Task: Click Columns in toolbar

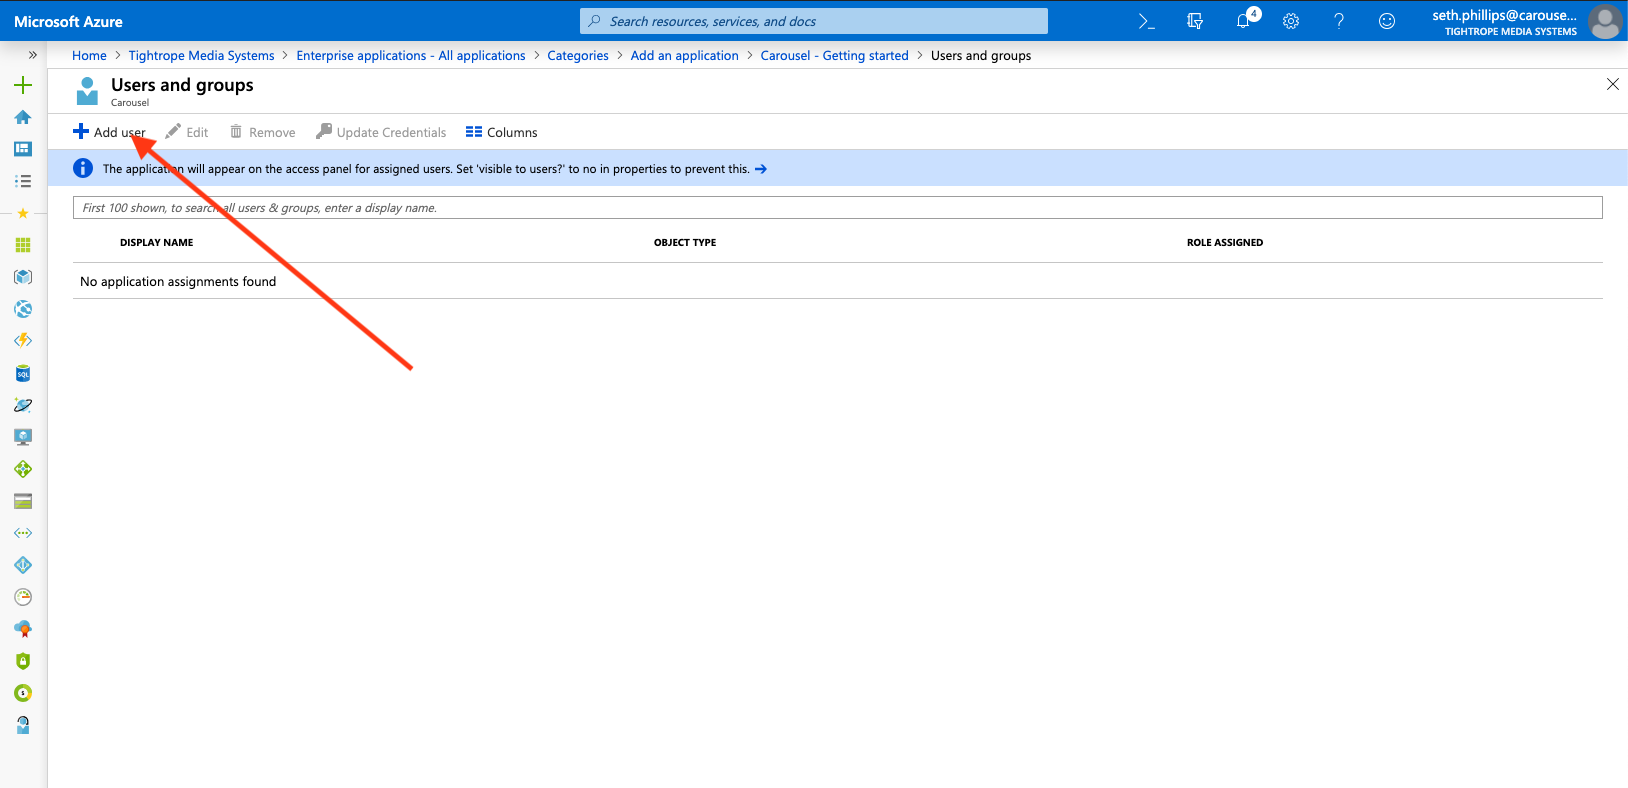Action: [501, 132]
